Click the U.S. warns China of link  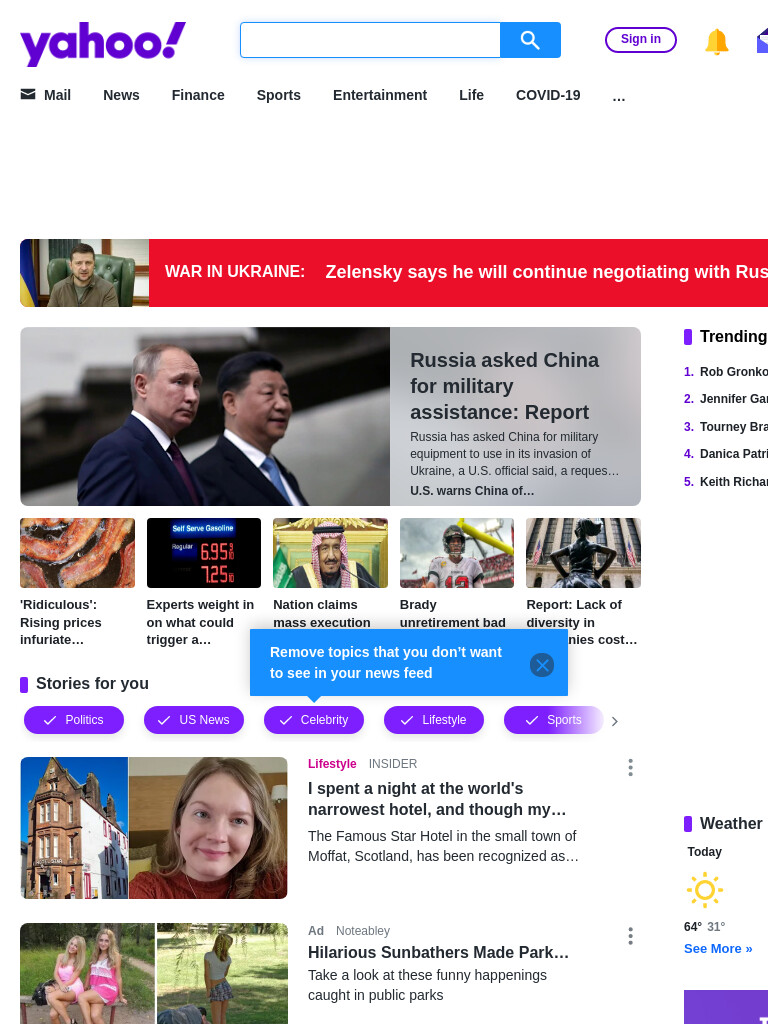[x=472, y=490]
